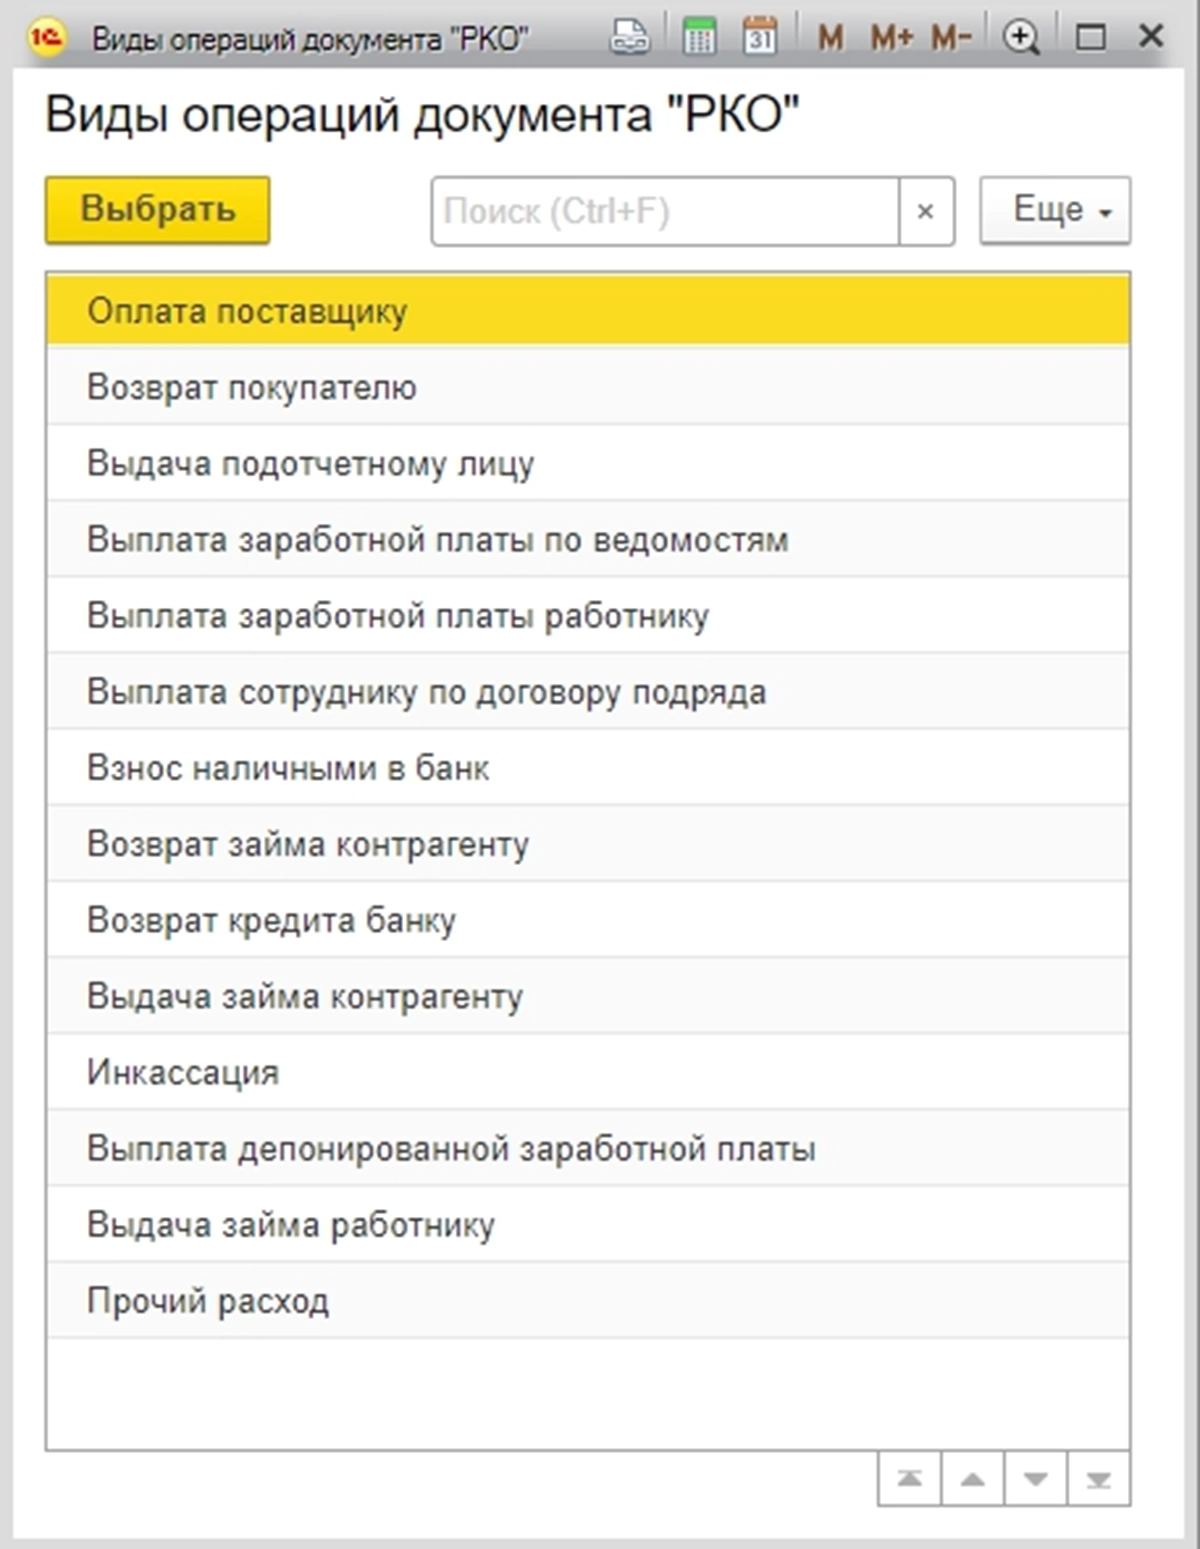1200x1549 pixels.
Task: Click the M+ memory add button
Action: (x=891, y=38)
